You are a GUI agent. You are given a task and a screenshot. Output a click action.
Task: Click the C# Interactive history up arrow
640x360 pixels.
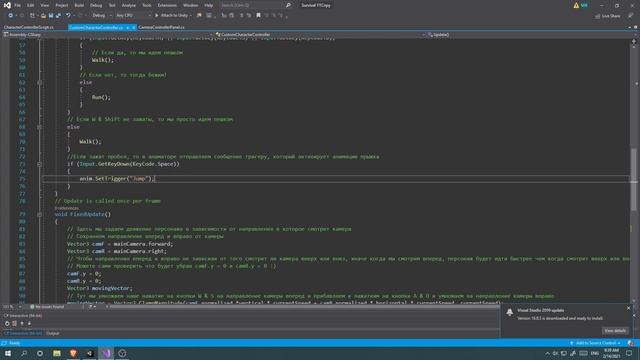point(22,323)
